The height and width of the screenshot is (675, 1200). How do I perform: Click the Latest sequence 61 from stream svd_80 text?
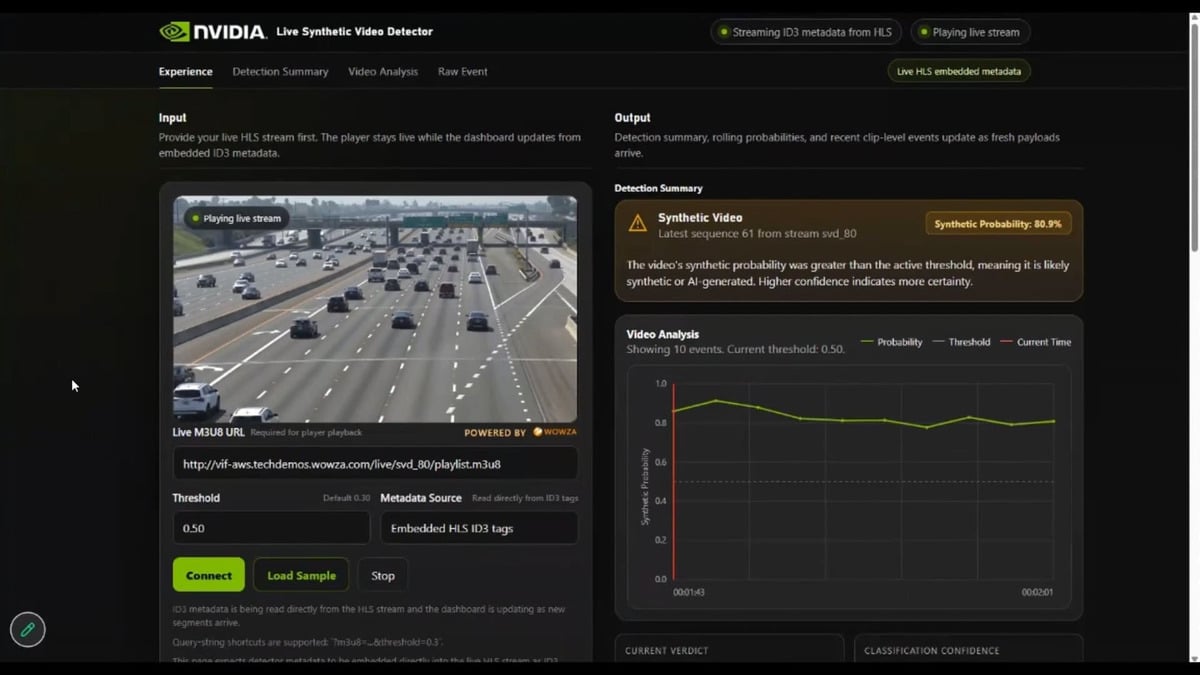(757, 233)
